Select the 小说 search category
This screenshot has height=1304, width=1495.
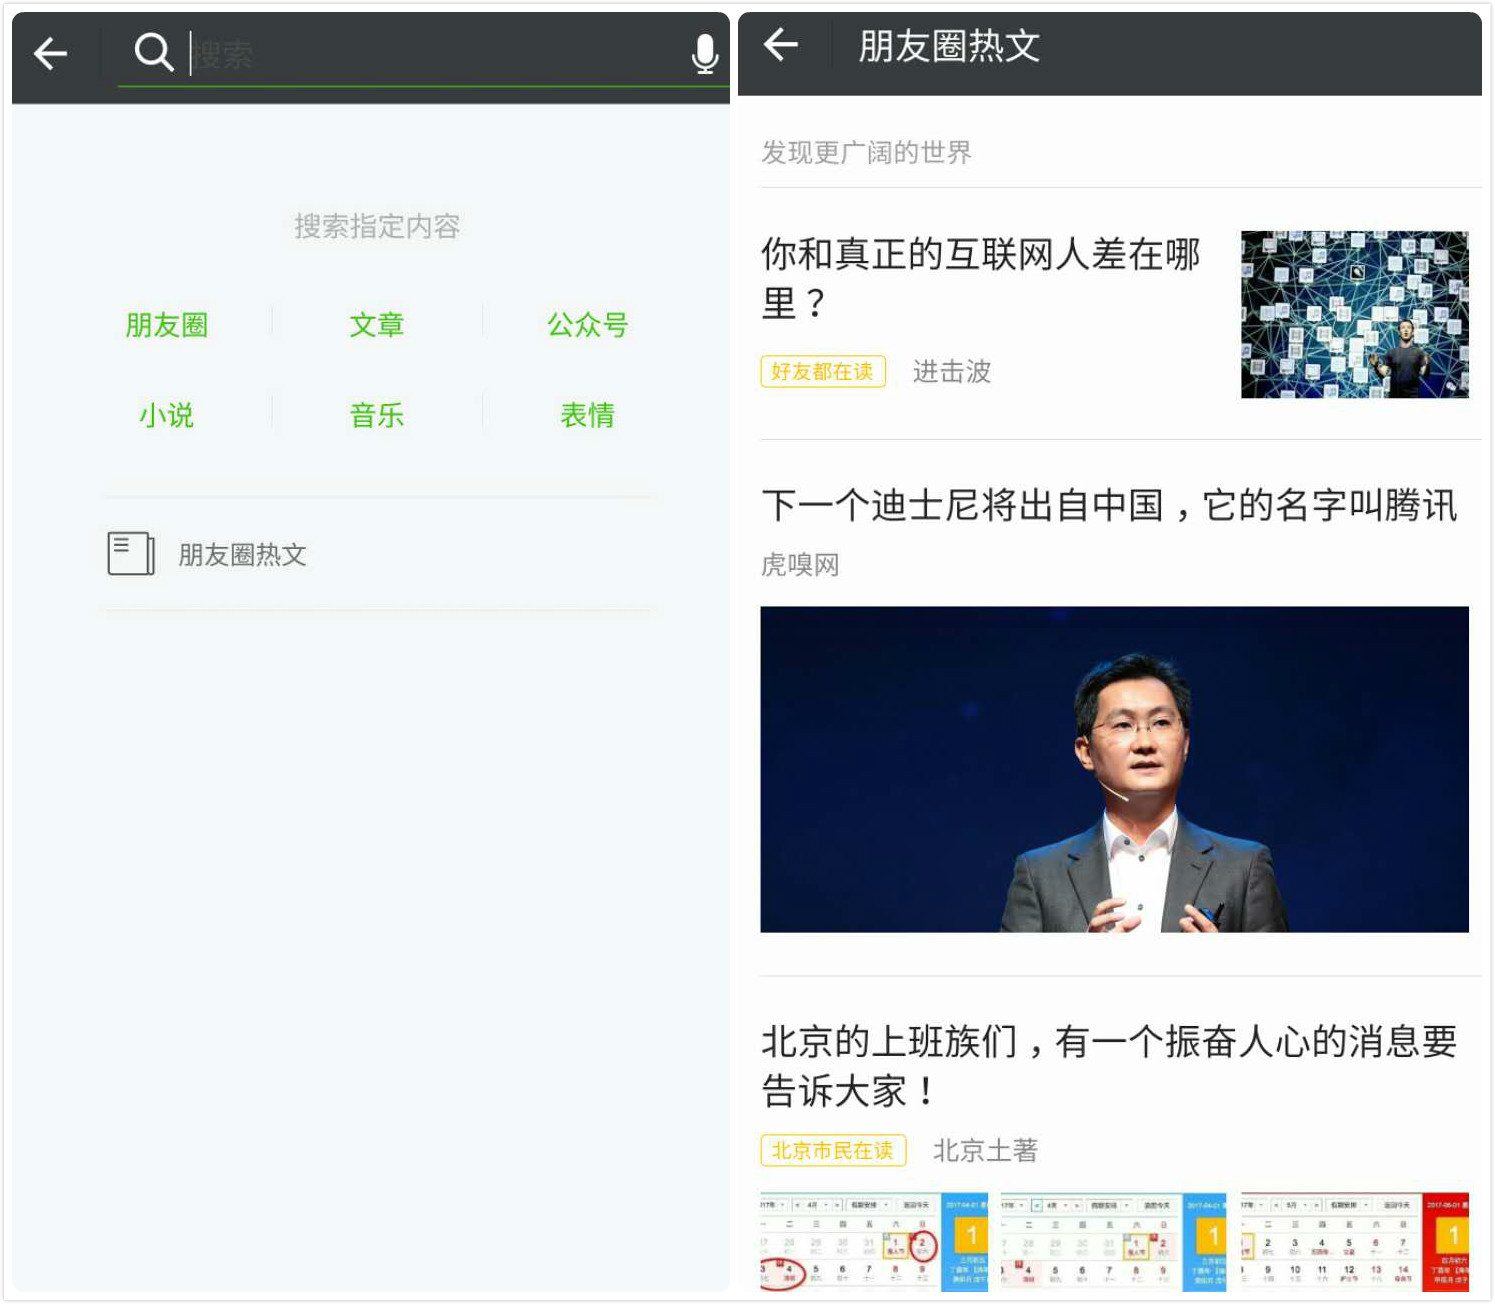point(166,415)
